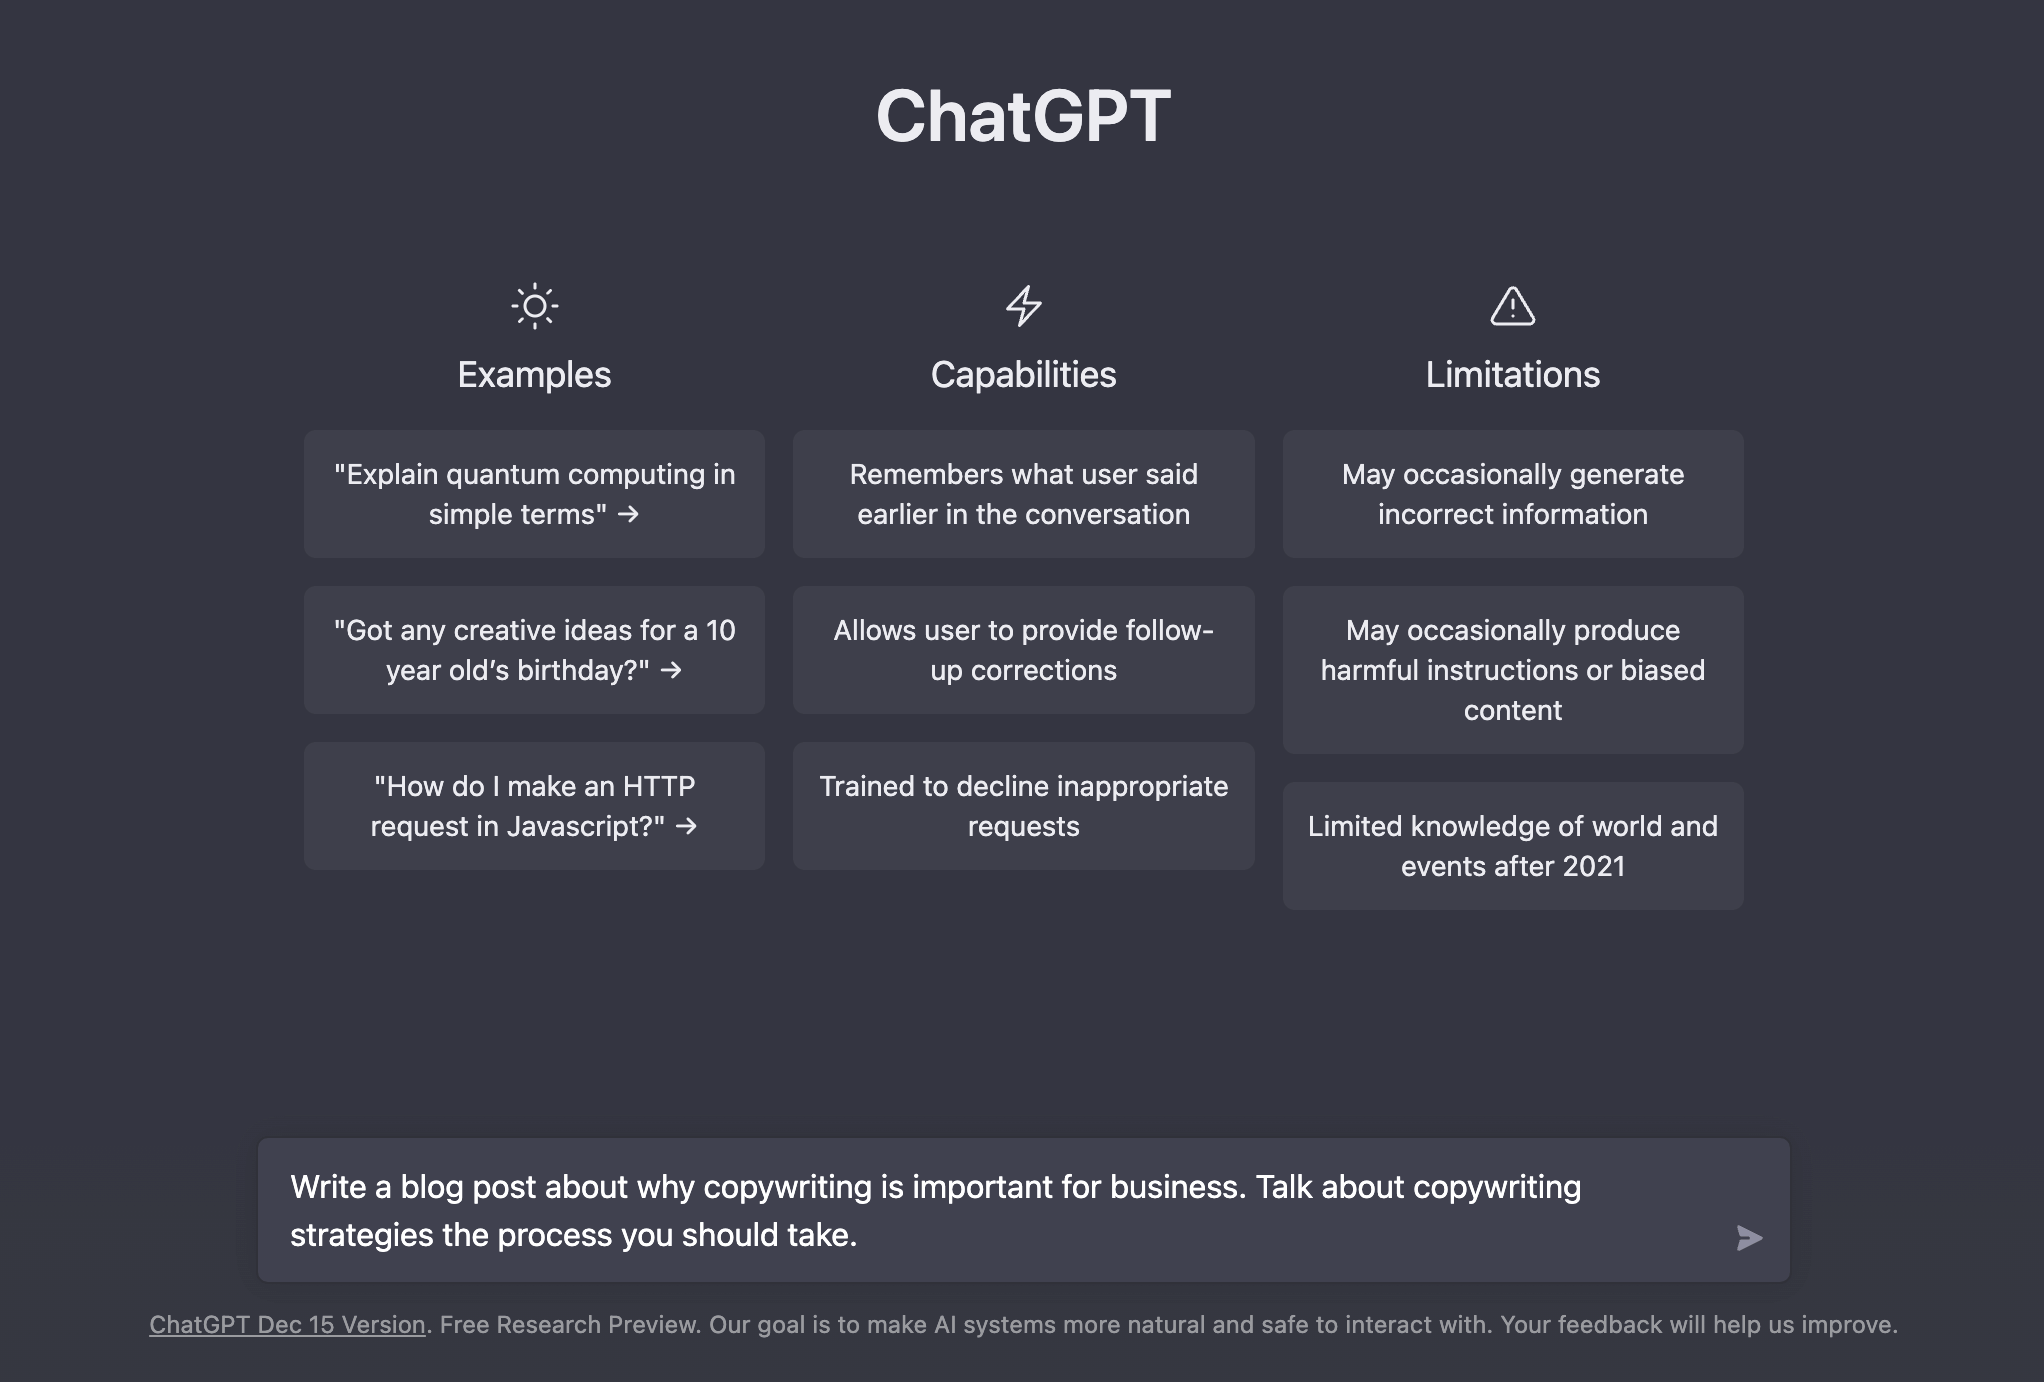The width and height of the screenshot is (2044, 1382).
Task: Select the HTTP request Javascript example
Action: pyautogui.click(x=534, y=805)
